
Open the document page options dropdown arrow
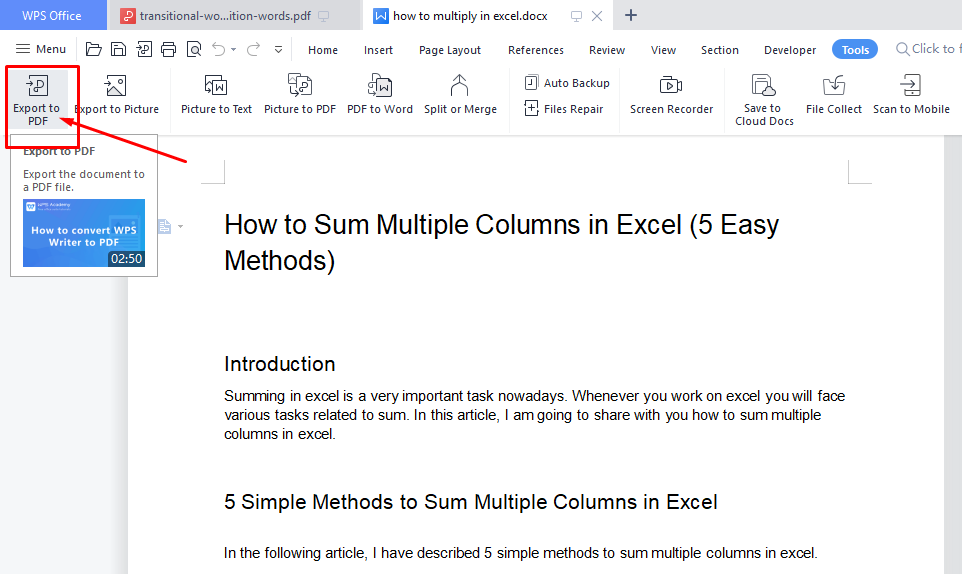pos(180,227)
